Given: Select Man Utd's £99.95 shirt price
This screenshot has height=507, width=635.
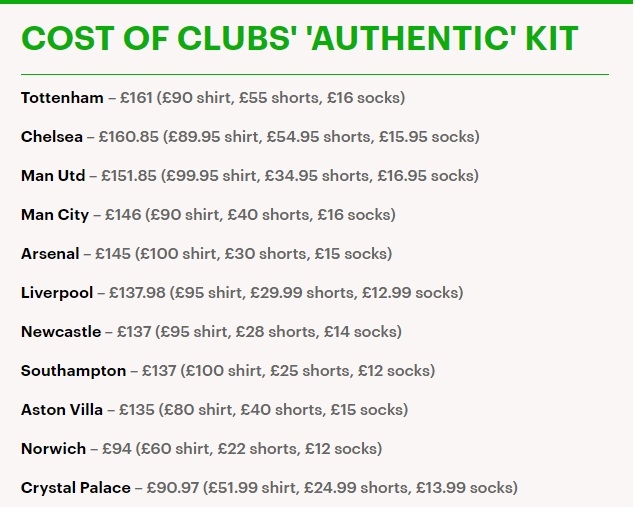Looking at the screenshot, I should [x=192, y=176].
